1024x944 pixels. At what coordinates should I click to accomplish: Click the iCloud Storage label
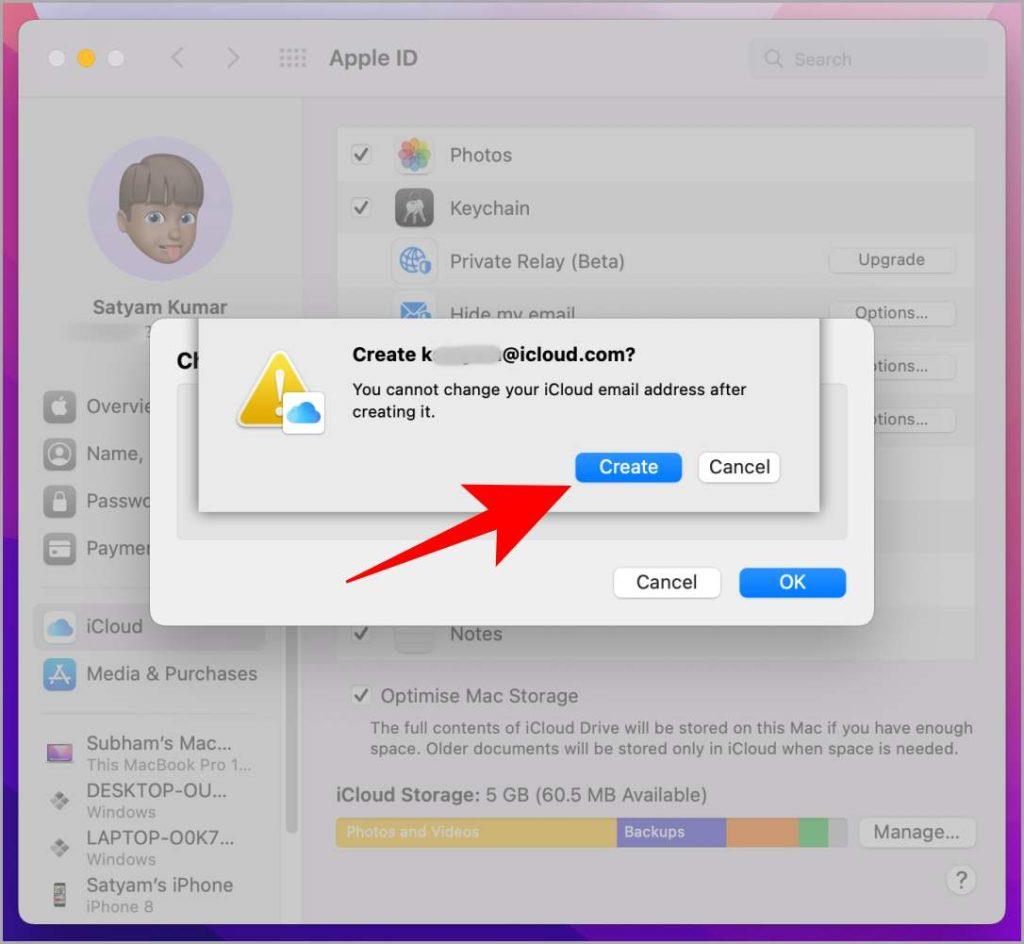[x=408, y=795]
